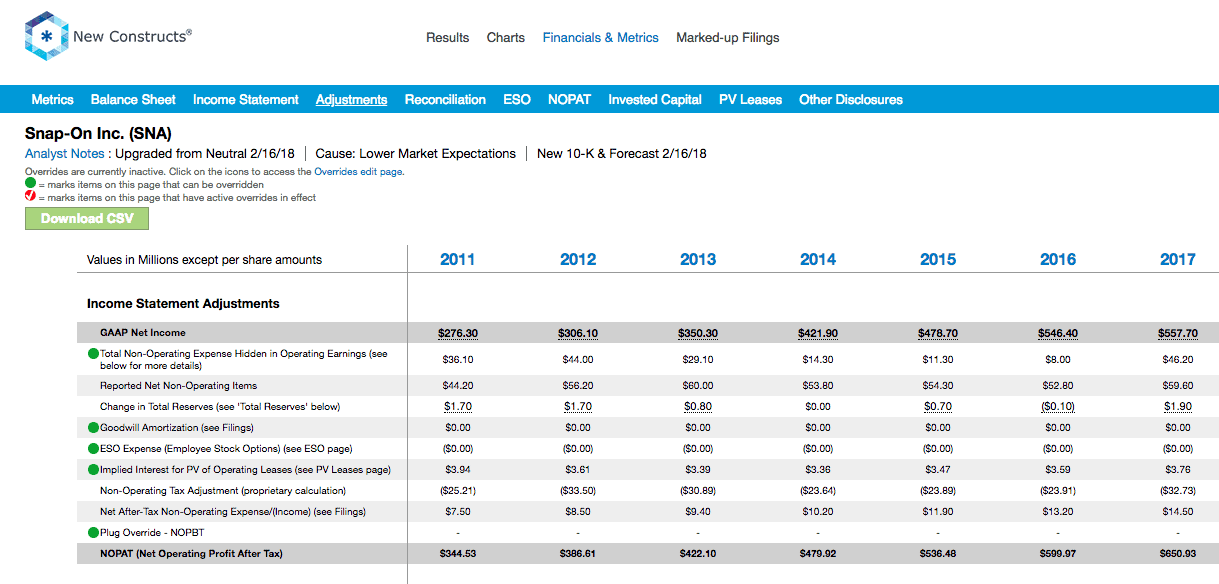Click the 2015 year column header
Viewport: 1219px width, 584px height.
(x=938, y=259)
